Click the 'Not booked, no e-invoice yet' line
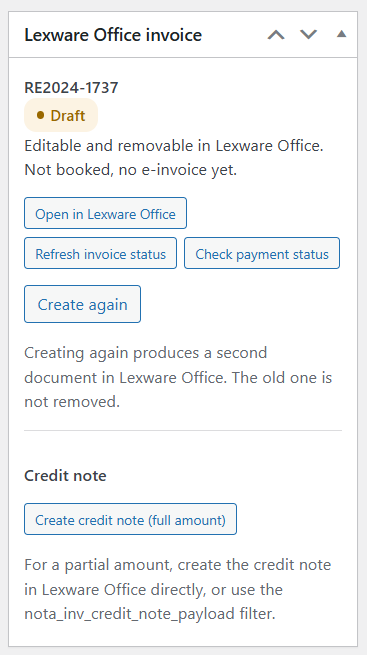 pos(131,170)
